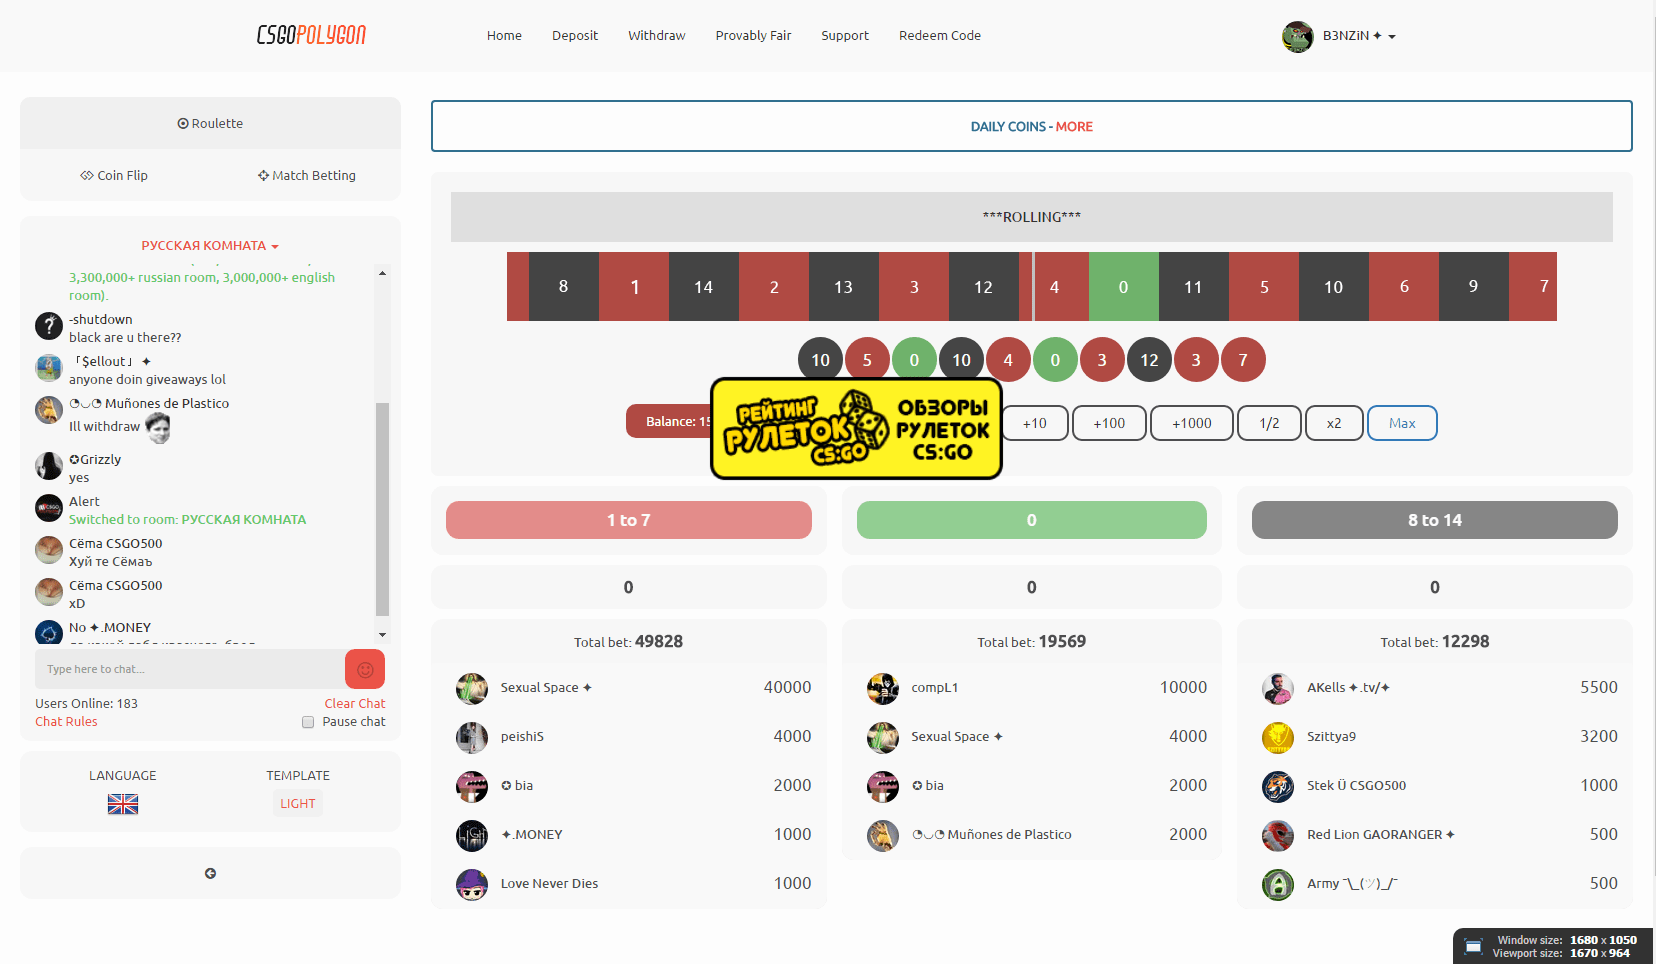This screenshot has width=1656, height=964.
Task: Expand the РУССКАЯ КОМНАТА room dropdown
Action: (210, 245)
